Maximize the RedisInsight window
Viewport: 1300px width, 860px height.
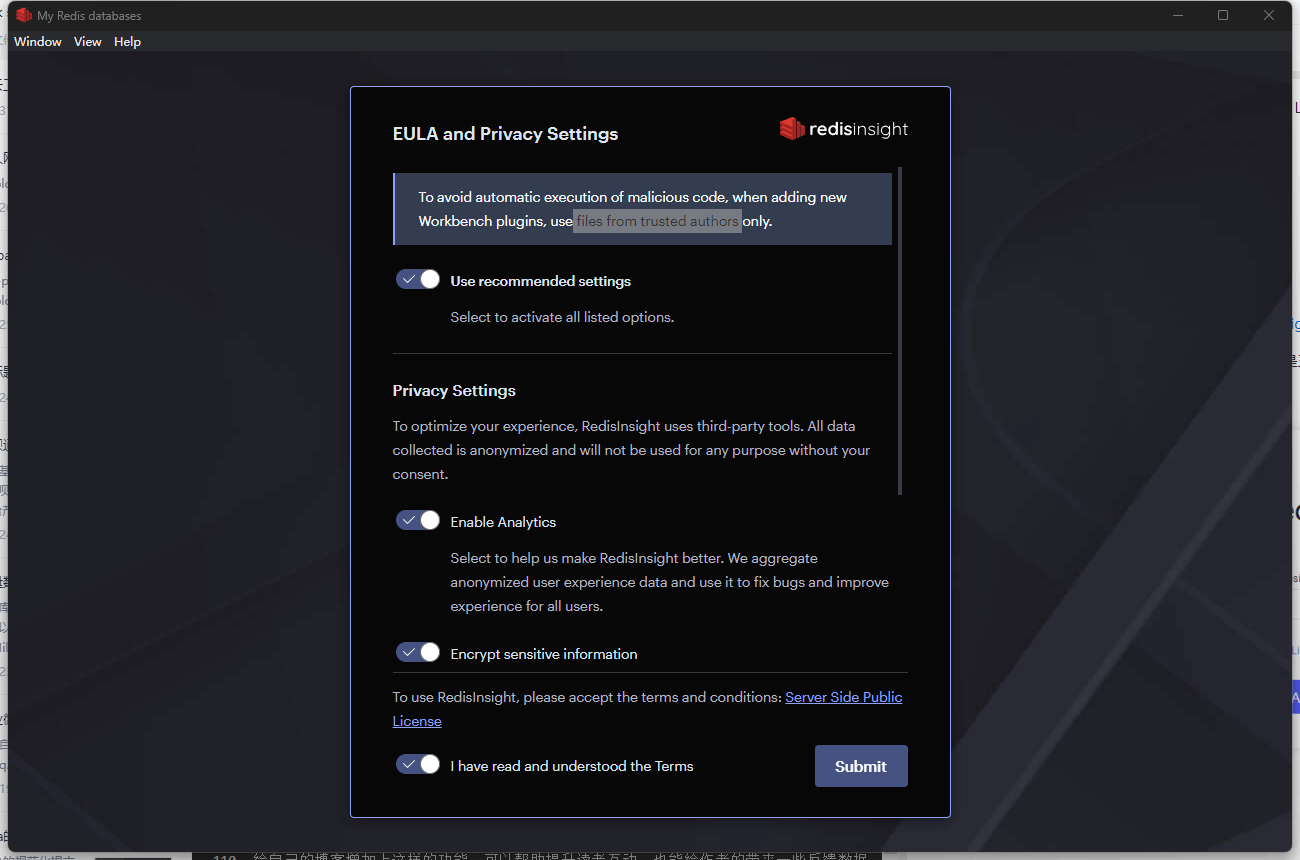click(1223, 15)
